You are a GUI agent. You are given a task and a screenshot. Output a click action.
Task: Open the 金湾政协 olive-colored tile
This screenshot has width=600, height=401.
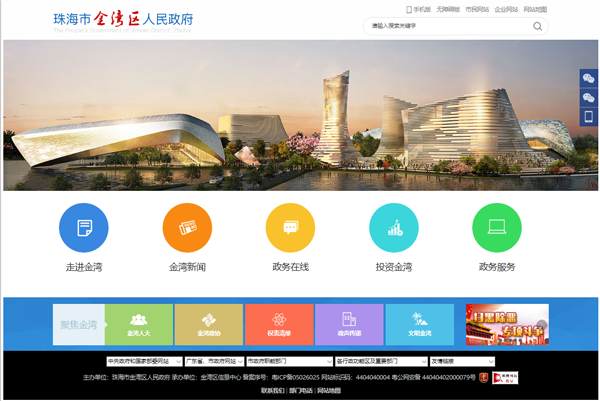coord(209,324)
